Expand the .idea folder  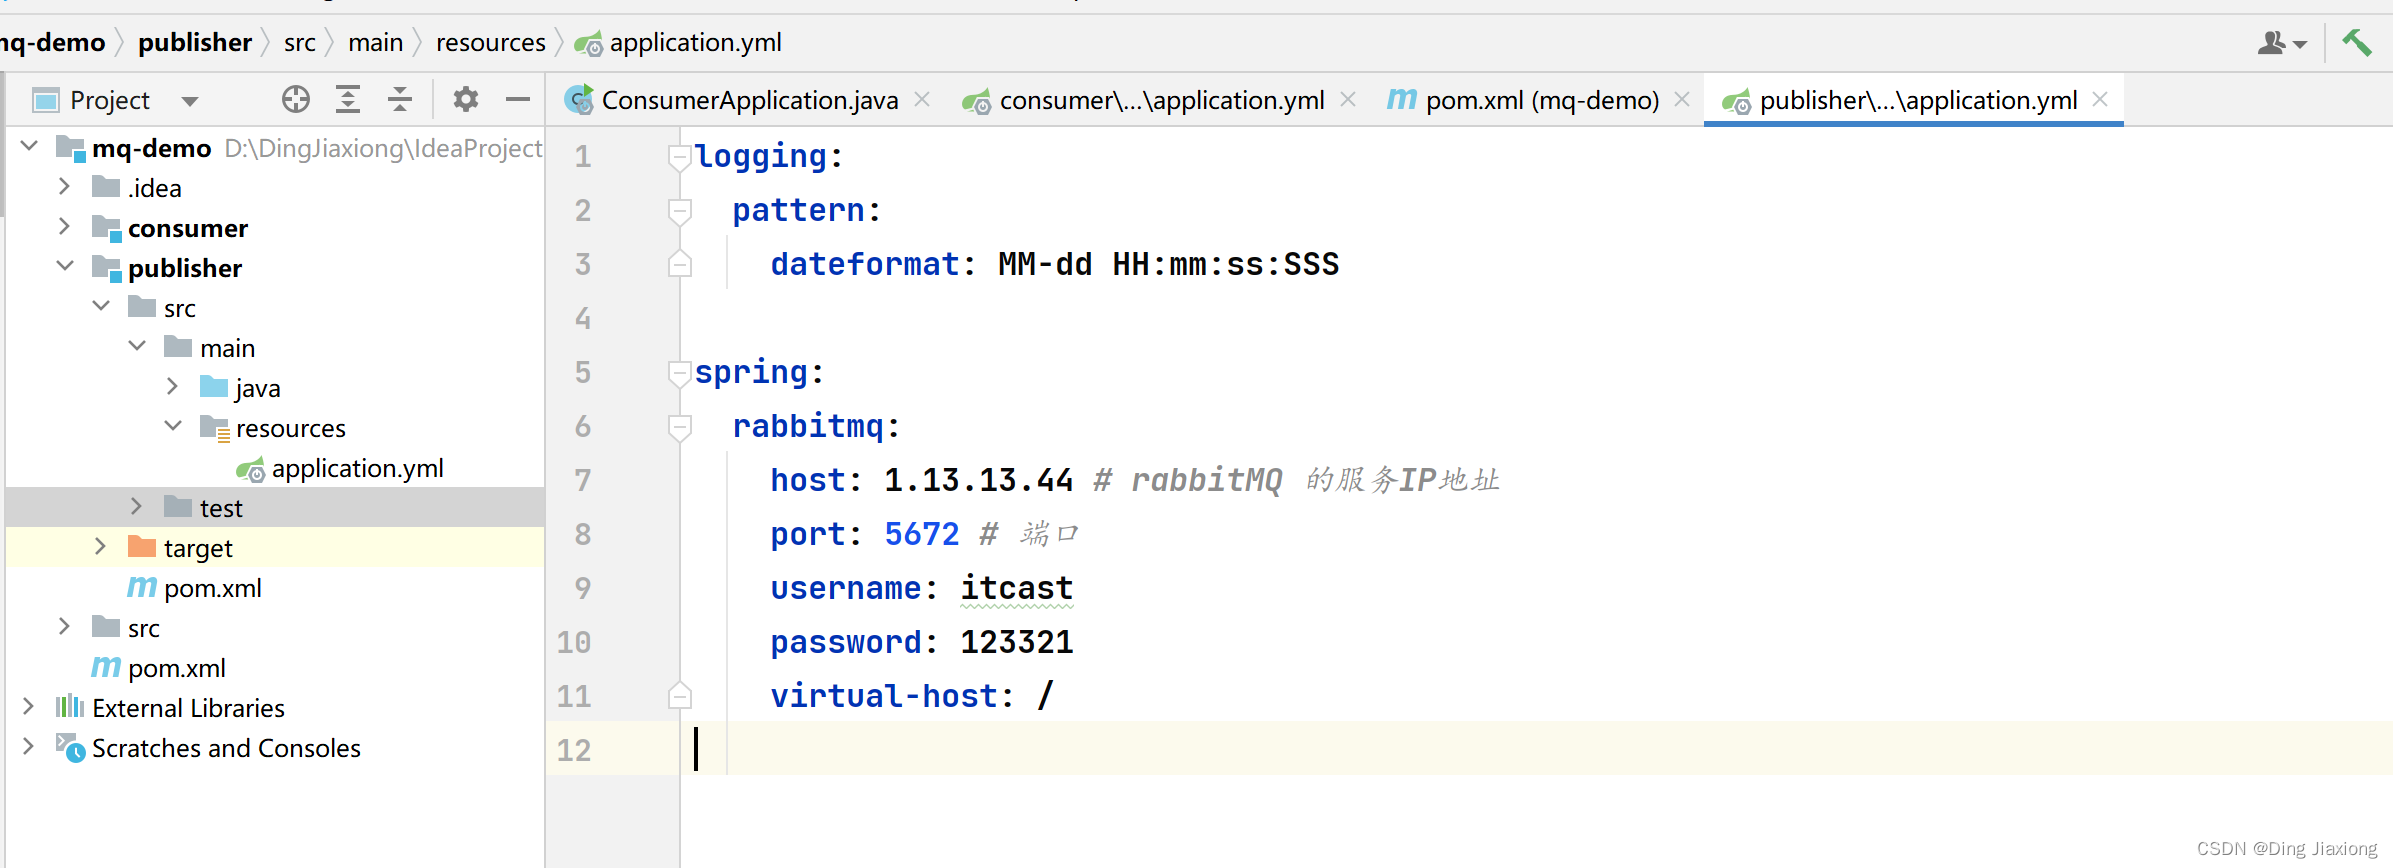point(64,186)
